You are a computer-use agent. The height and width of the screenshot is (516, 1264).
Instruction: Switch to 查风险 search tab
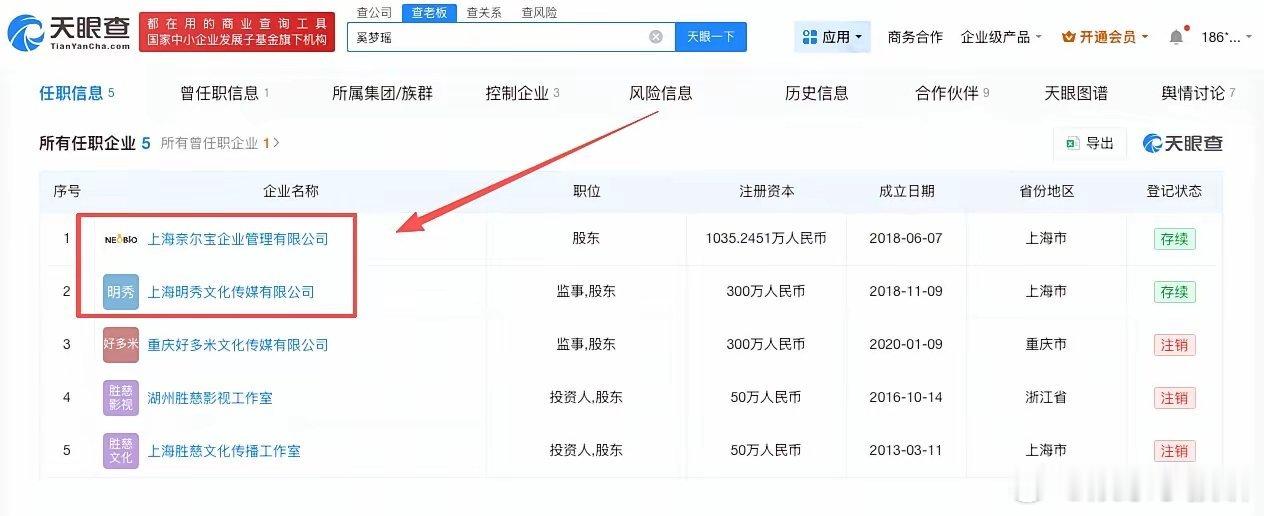[539, 12]
